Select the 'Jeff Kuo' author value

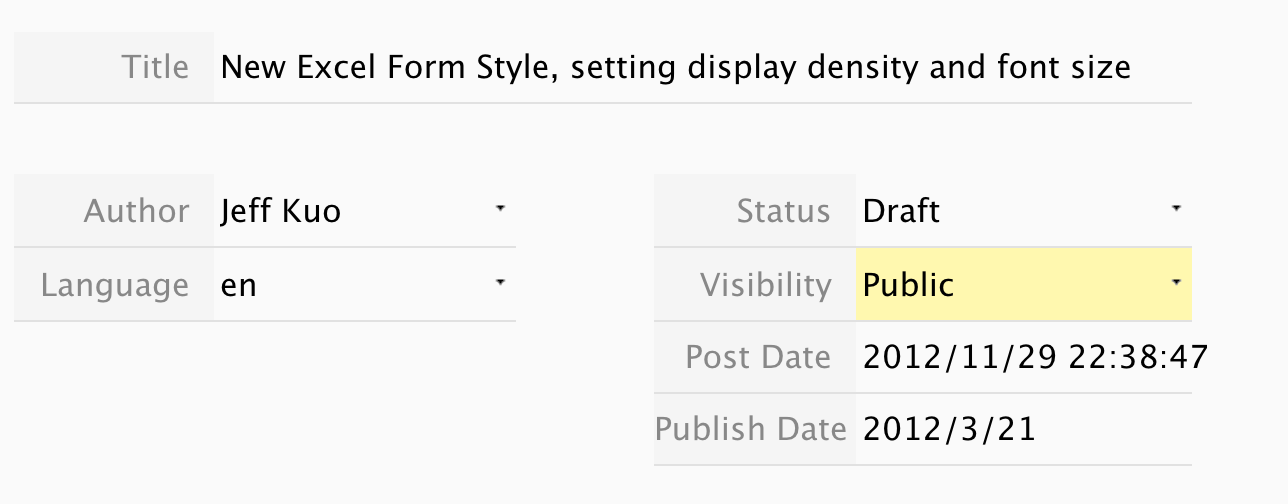[281, 211]
